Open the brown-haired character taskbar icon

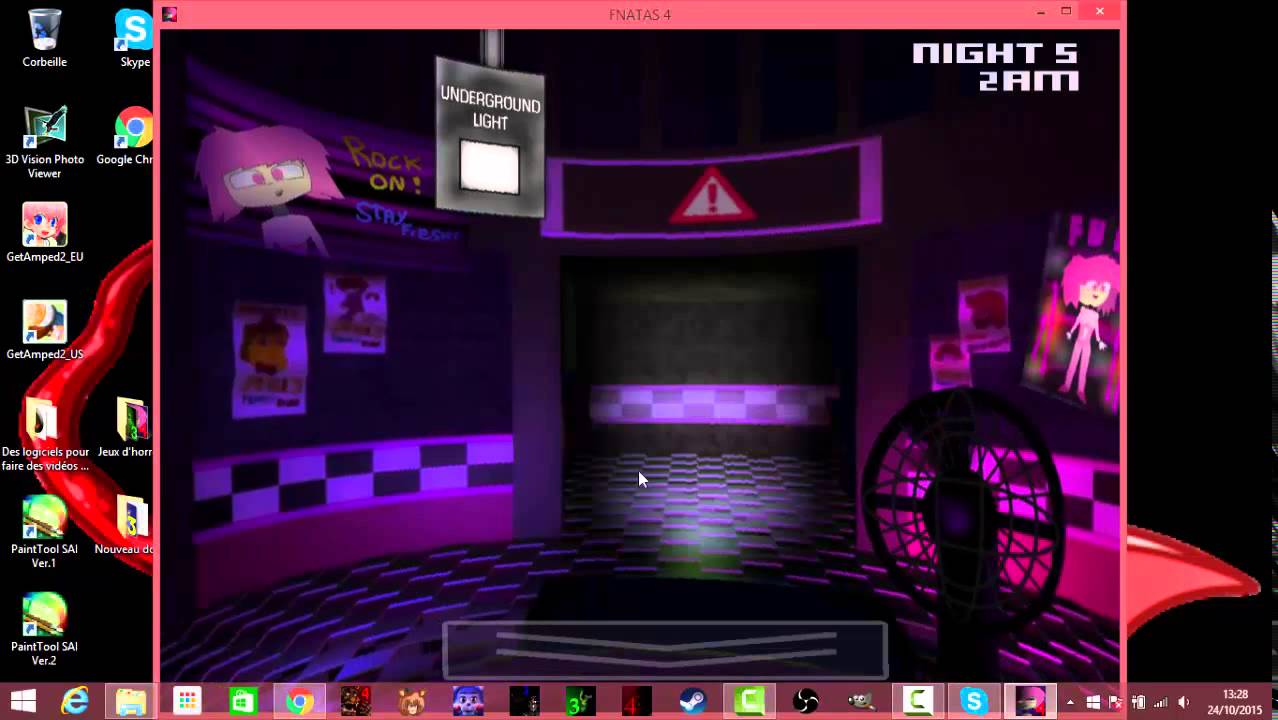tap(412, 701)
